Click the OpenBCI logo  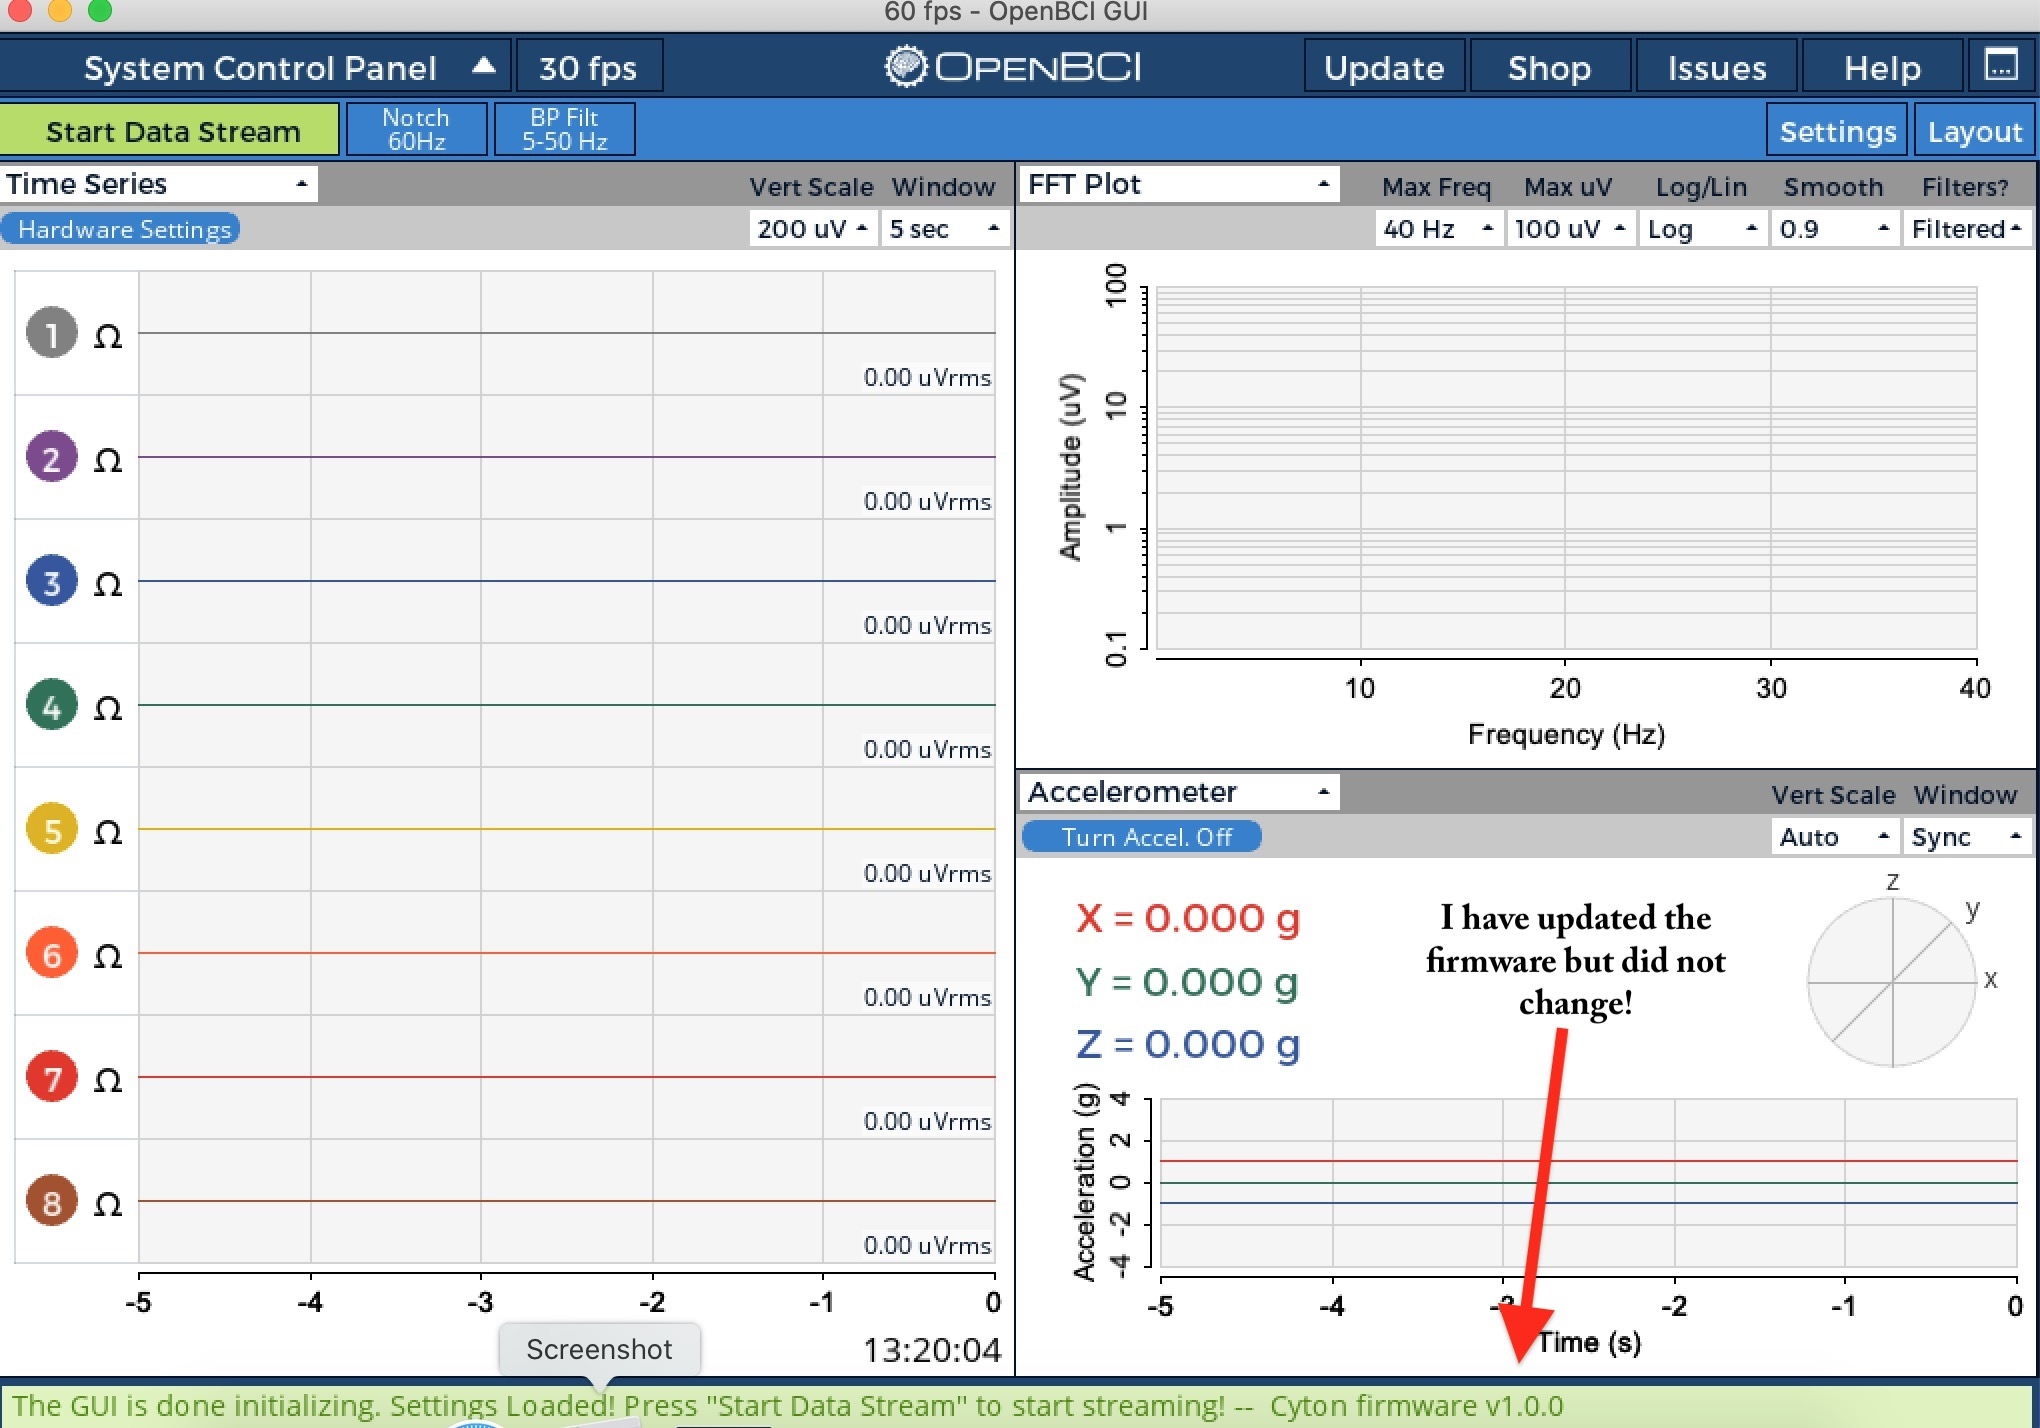tap(1013, 67)
